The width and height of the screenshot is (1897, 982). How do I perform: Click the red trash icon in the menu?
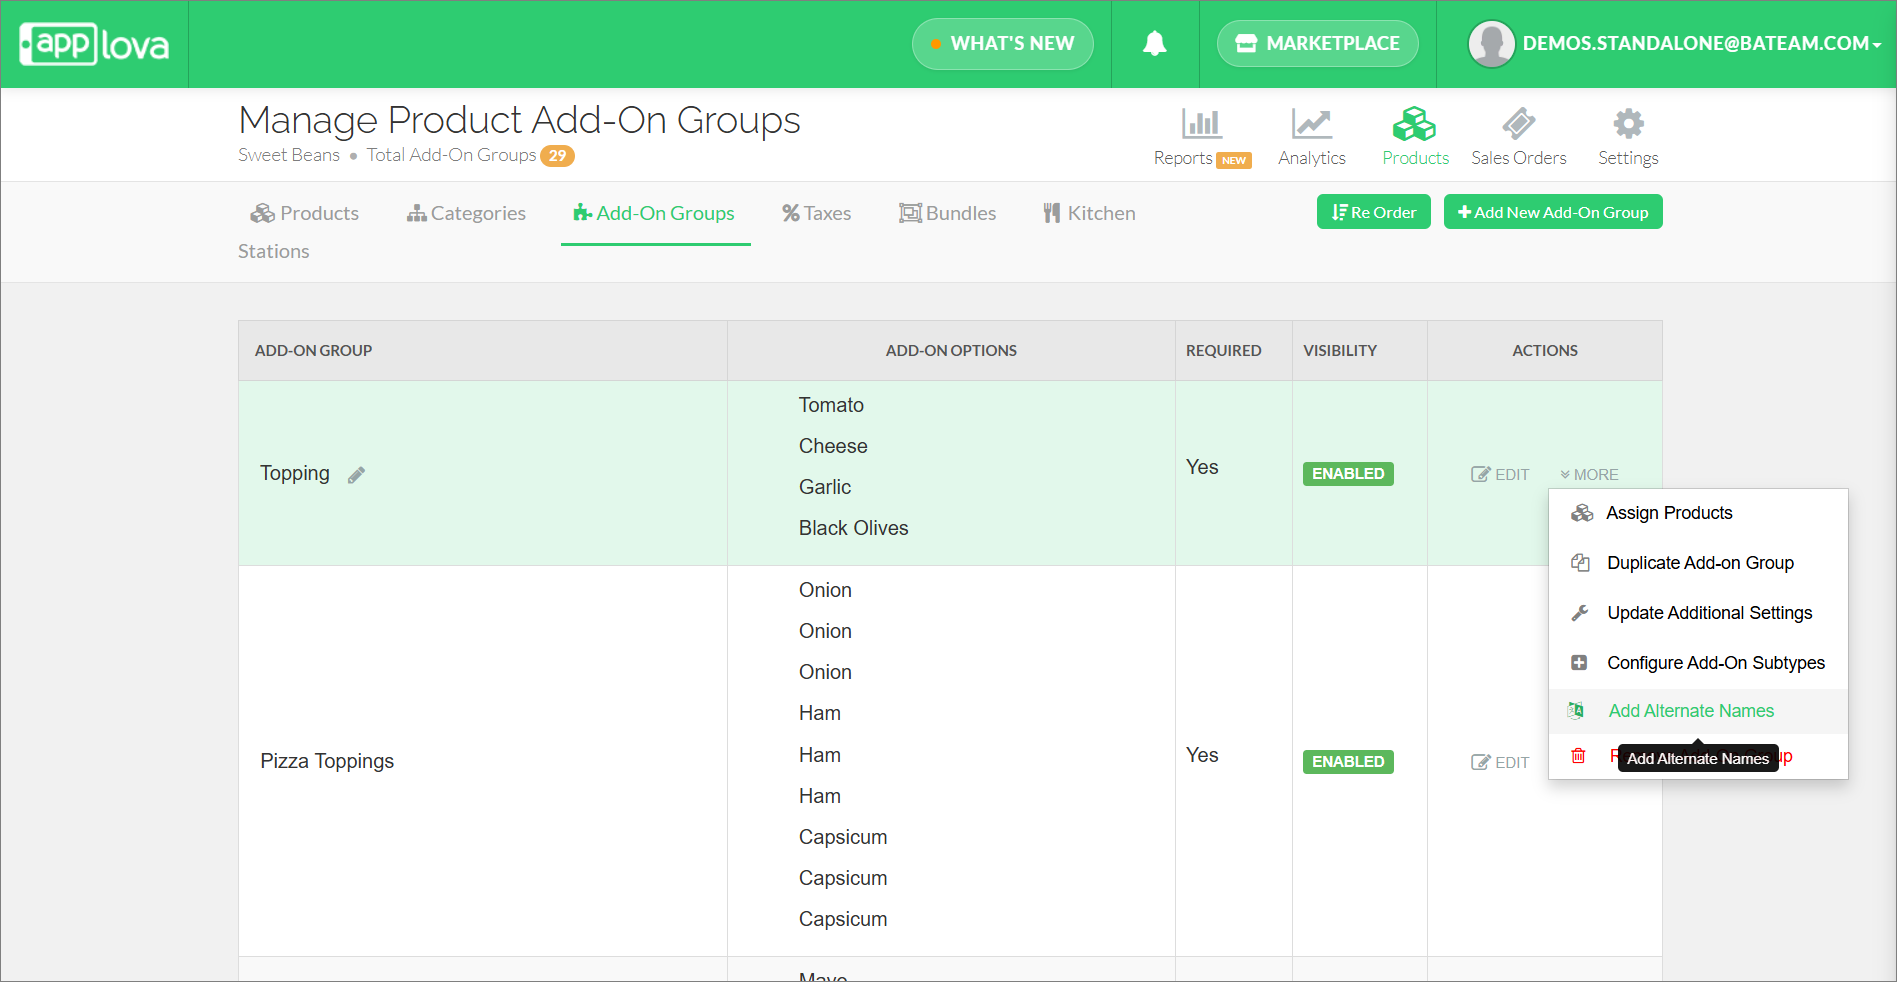[x=1578, y=756]
